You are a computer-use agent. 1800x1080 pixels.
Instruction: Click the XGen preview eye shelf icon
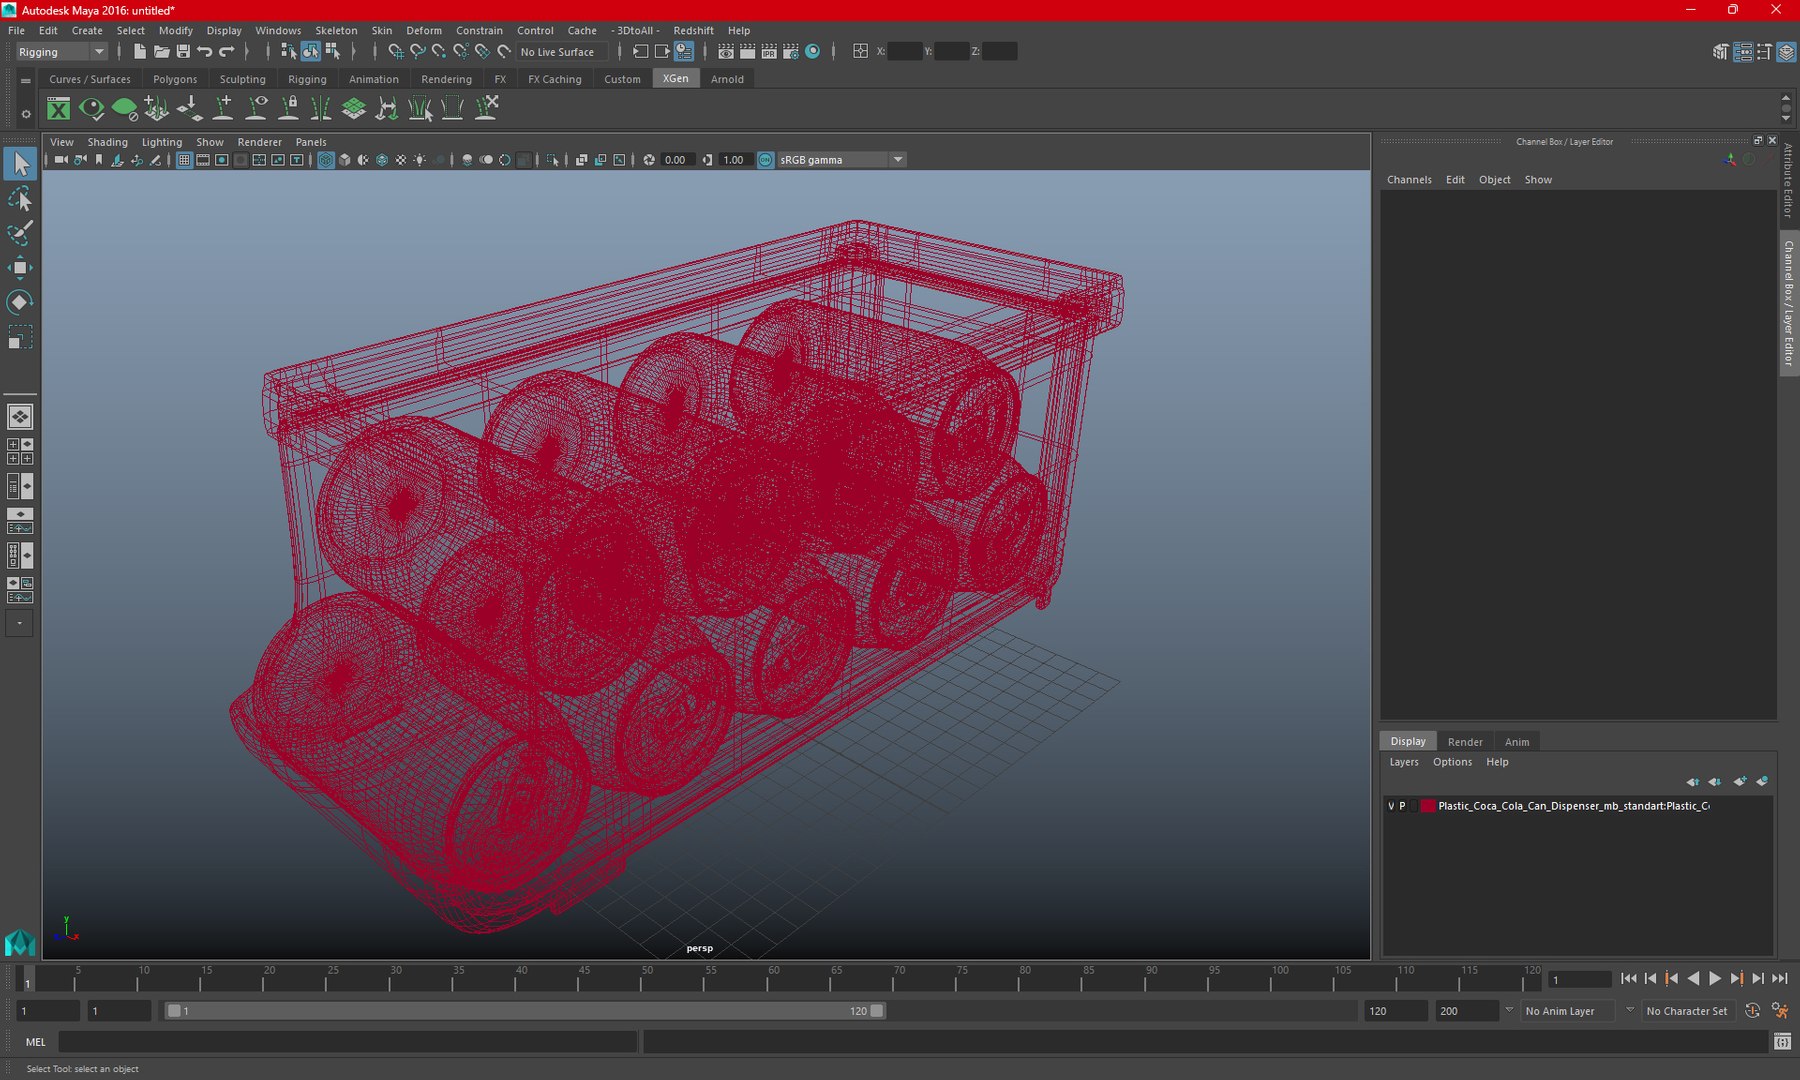[92, 108]
